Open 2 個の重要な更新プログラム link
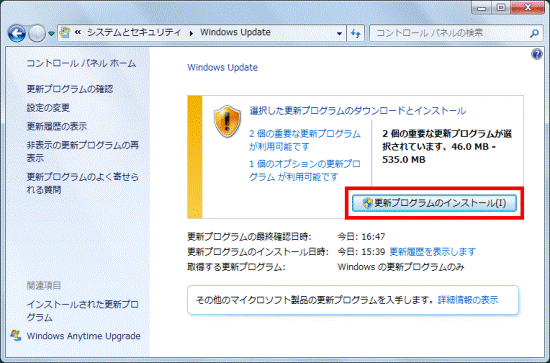Screen dimensions: 550x363 click(x=305, y=140)
